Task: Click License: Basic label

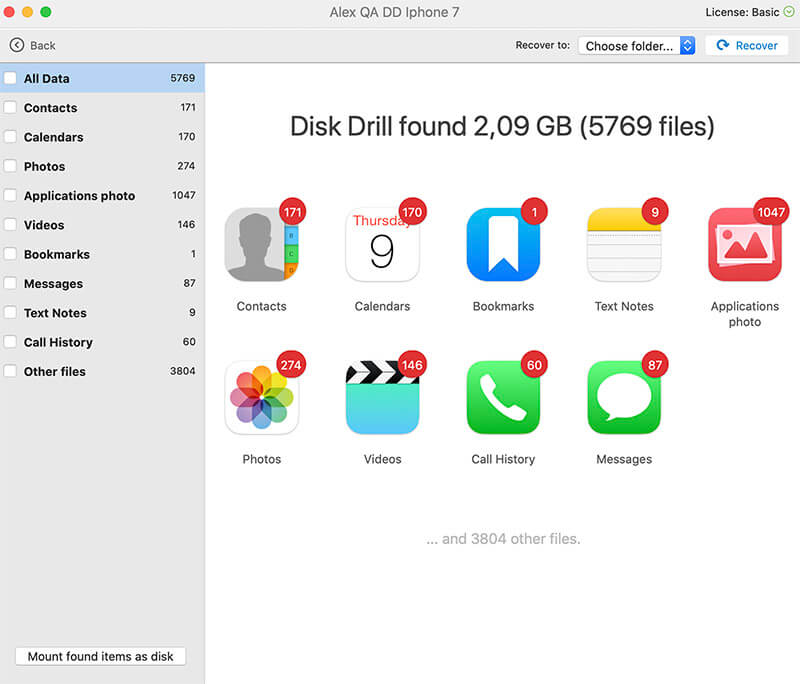Action: pos(742,12)
